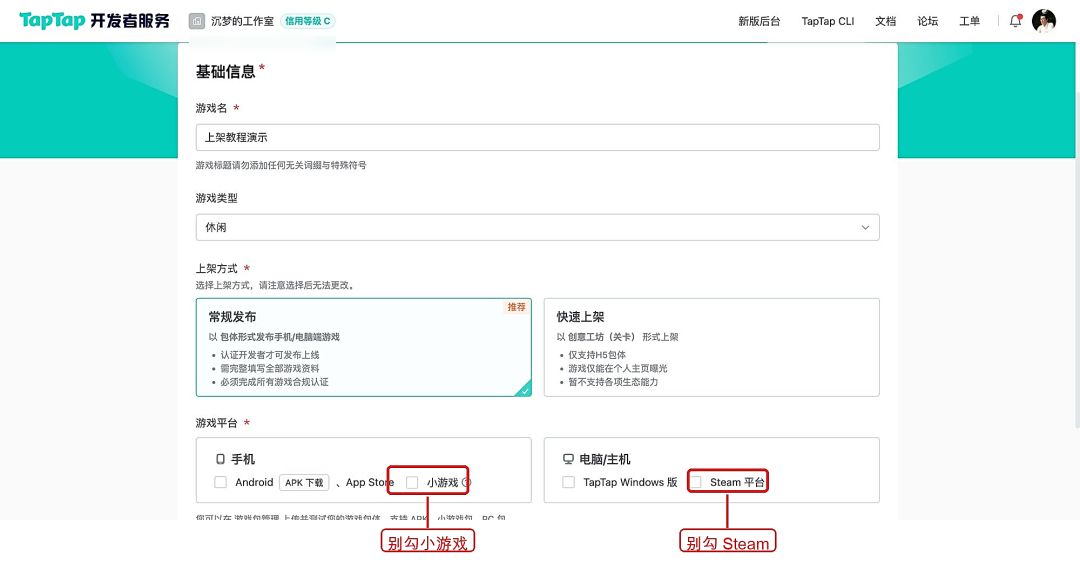Image resolution: width=1080 pixels, height=563 pixels.
Task: Click the 游戏名 input field
Action: [537, 137]
